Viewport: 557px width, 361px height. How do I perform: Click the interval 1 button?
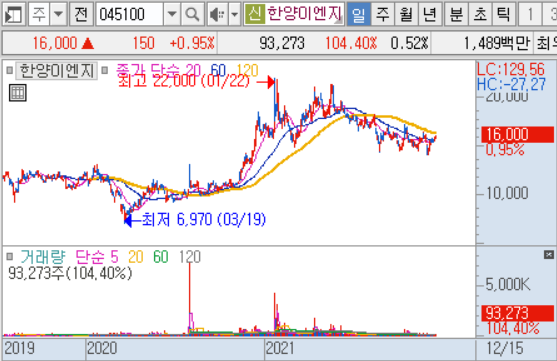[530, 14]
